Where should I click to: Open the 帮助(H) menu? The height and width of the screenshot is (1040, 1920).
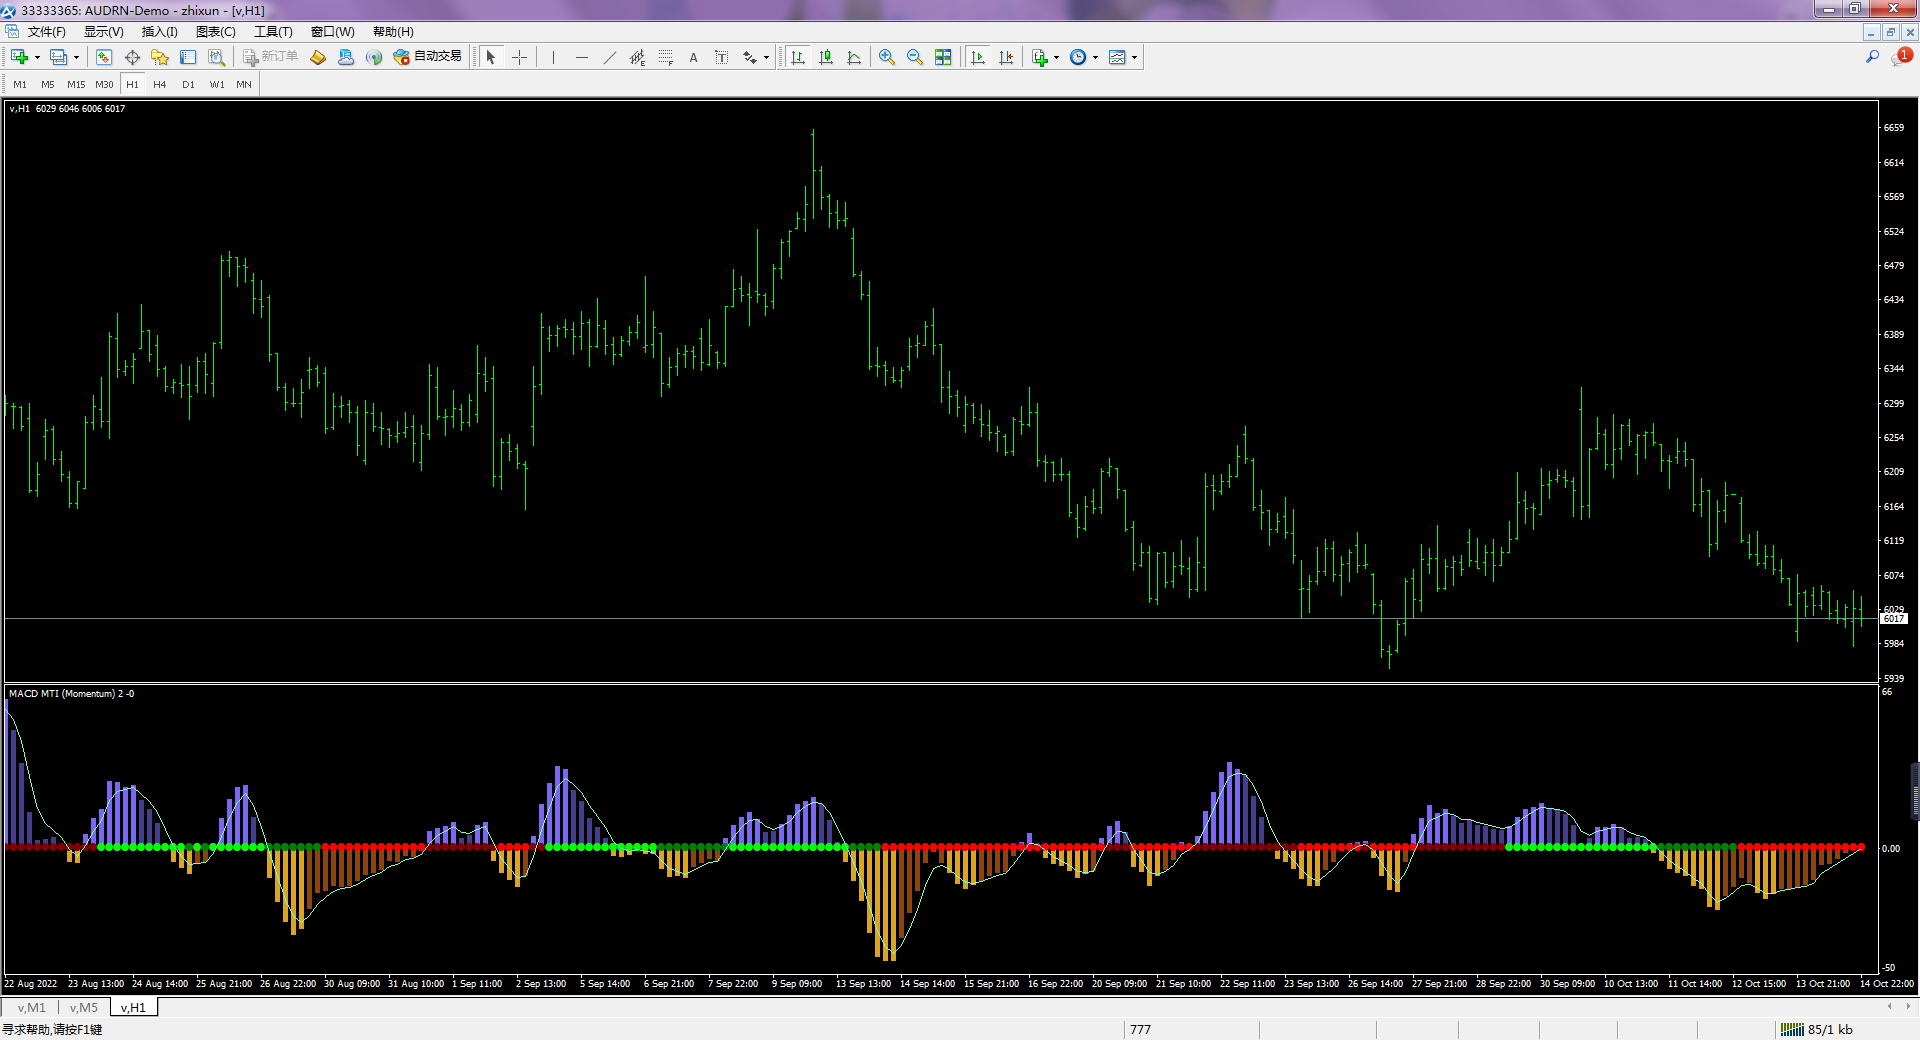coord(393,32)
